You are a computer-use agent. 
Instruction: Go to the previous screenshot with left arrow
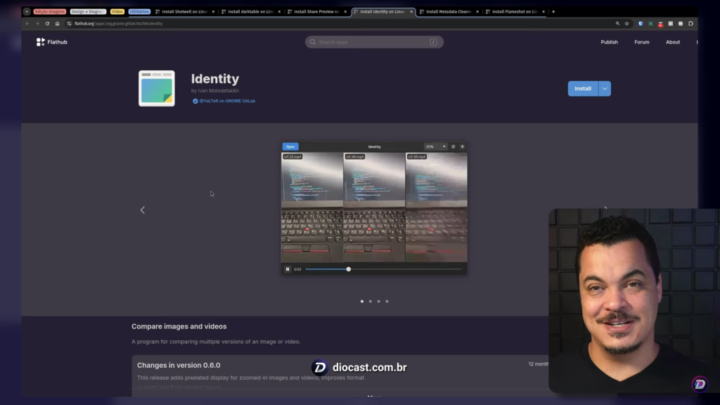pos(142,210)
